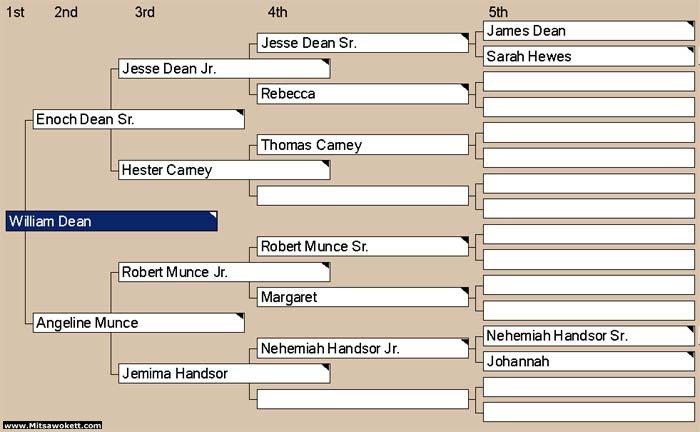
Task: Click corner marker on William Dean box
Action: pyautogui.click(x=214, y=215)
